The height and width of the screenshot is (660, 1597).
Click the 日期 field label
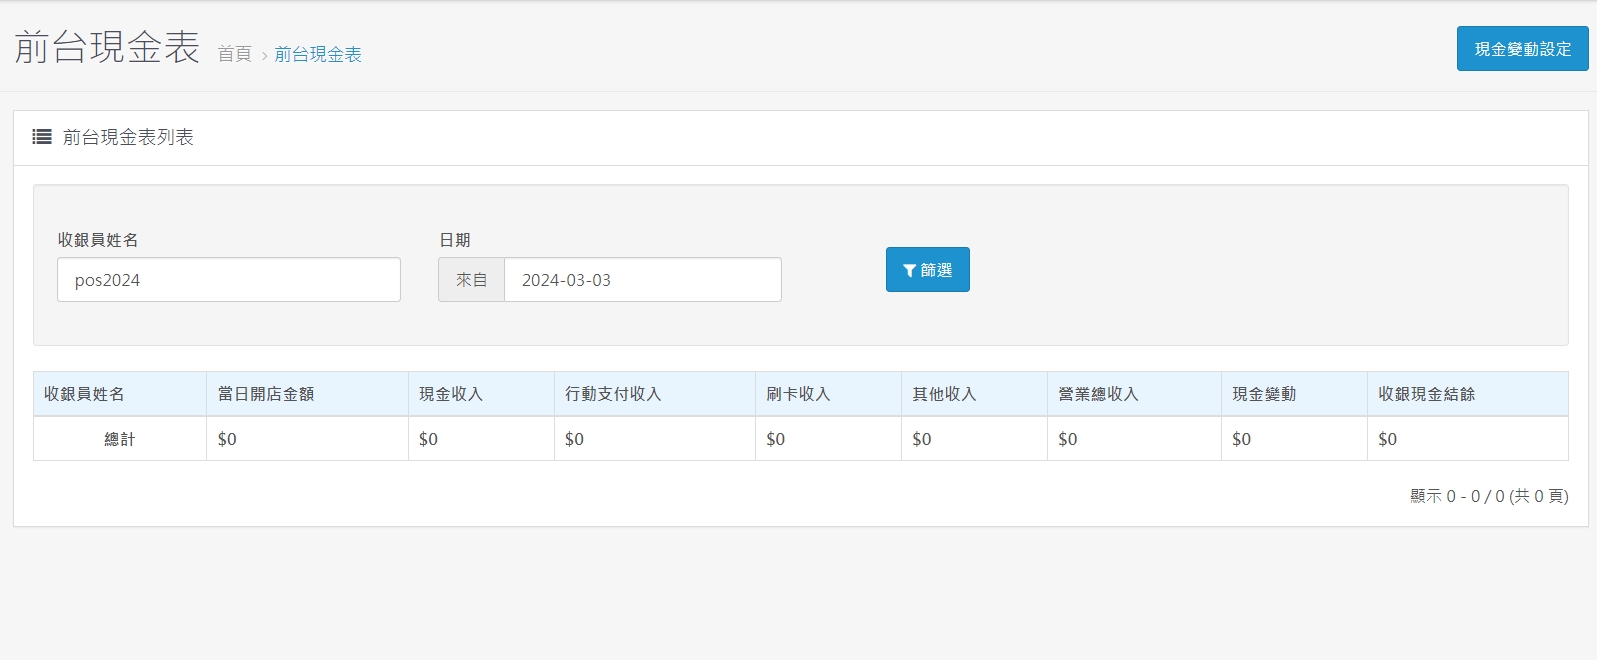pyautogui.click(x=455, y=240)
